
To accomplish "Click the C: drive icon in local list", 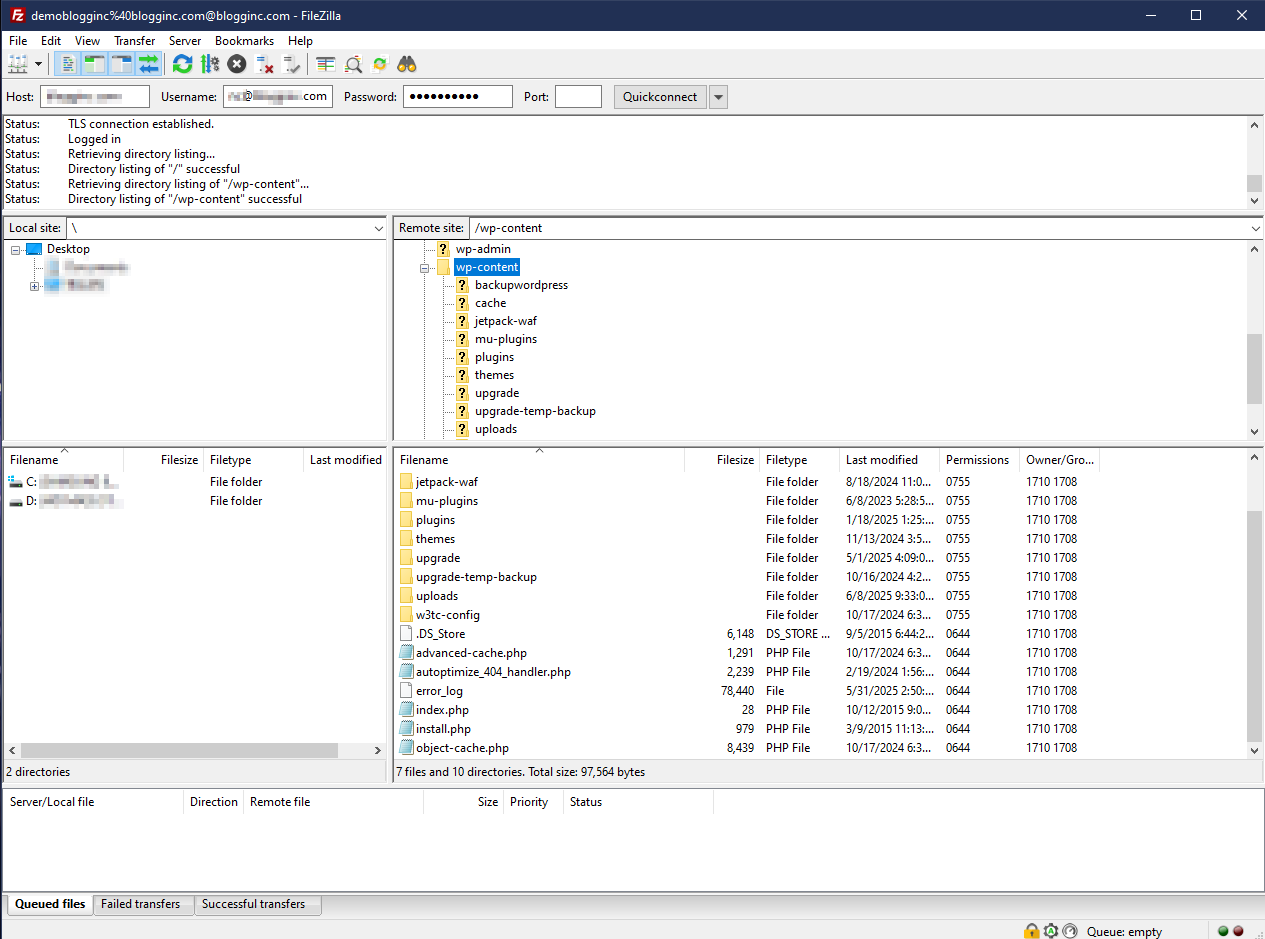I will click(15, 482).
